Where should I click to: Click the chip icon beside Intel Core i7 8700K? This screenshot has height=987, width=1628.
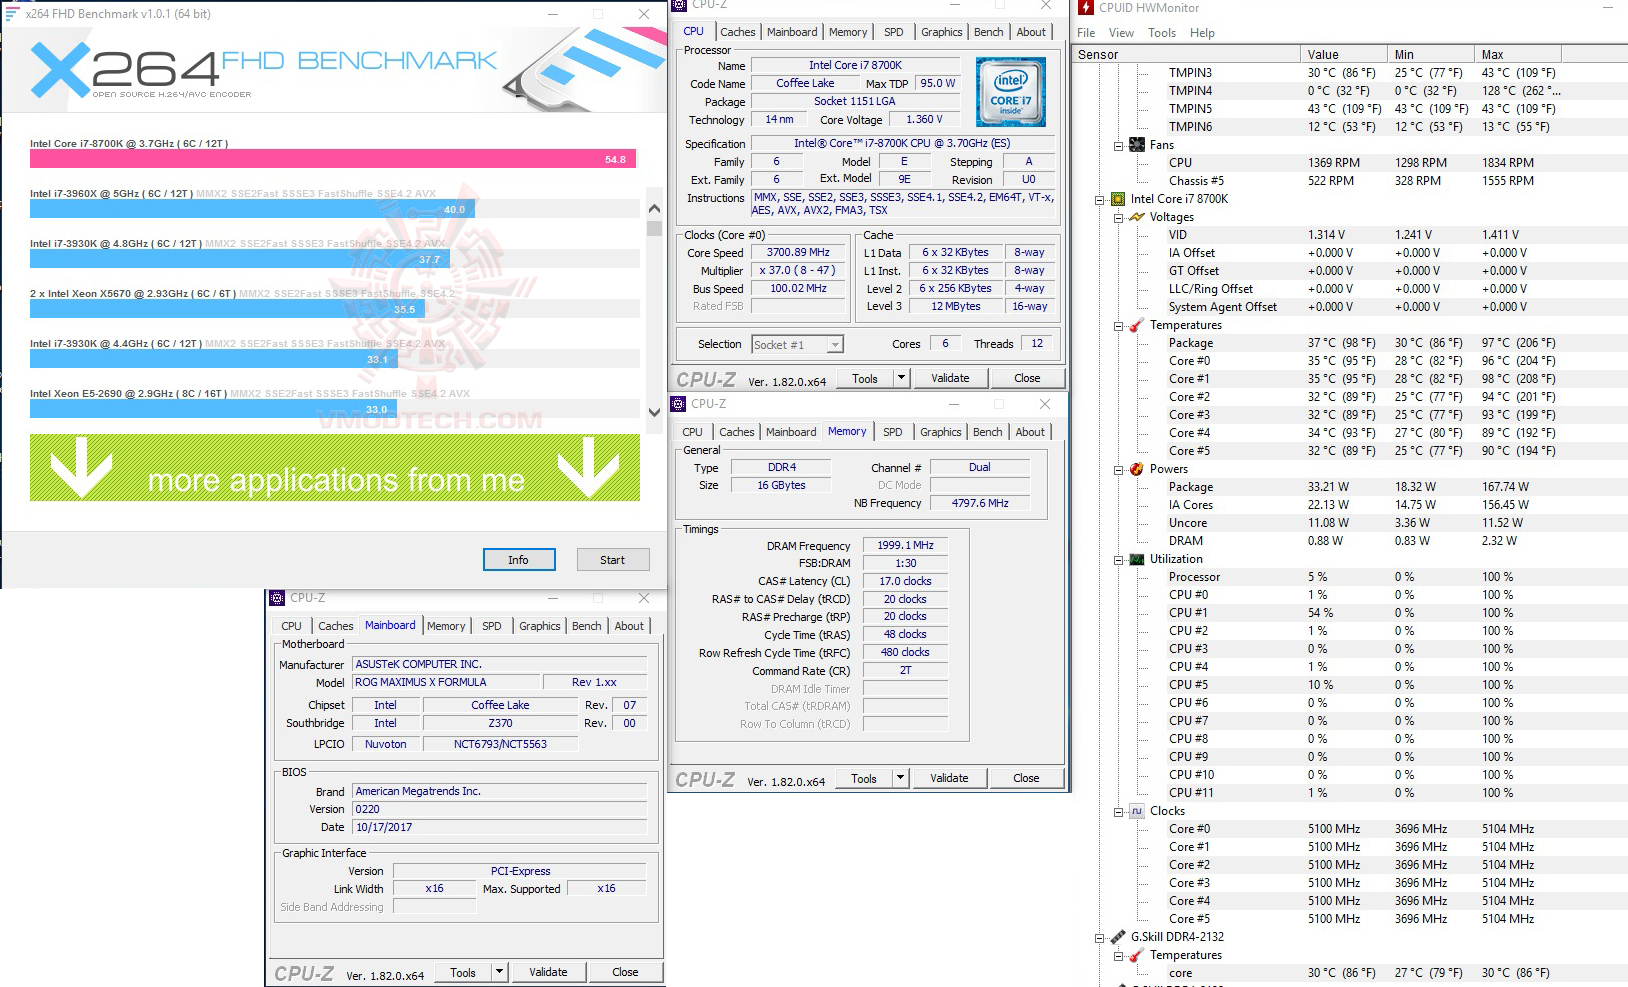click(1119, 199)
